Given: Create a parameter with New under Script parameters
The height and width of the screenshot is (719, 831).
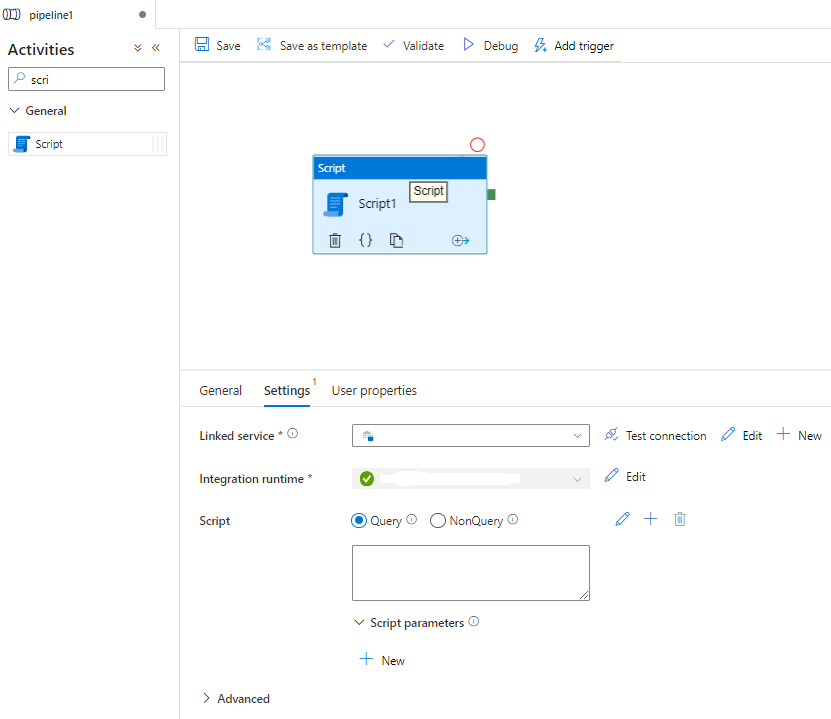Looking at the screenshot, I should pyautogui.click(x=381, y=660).
